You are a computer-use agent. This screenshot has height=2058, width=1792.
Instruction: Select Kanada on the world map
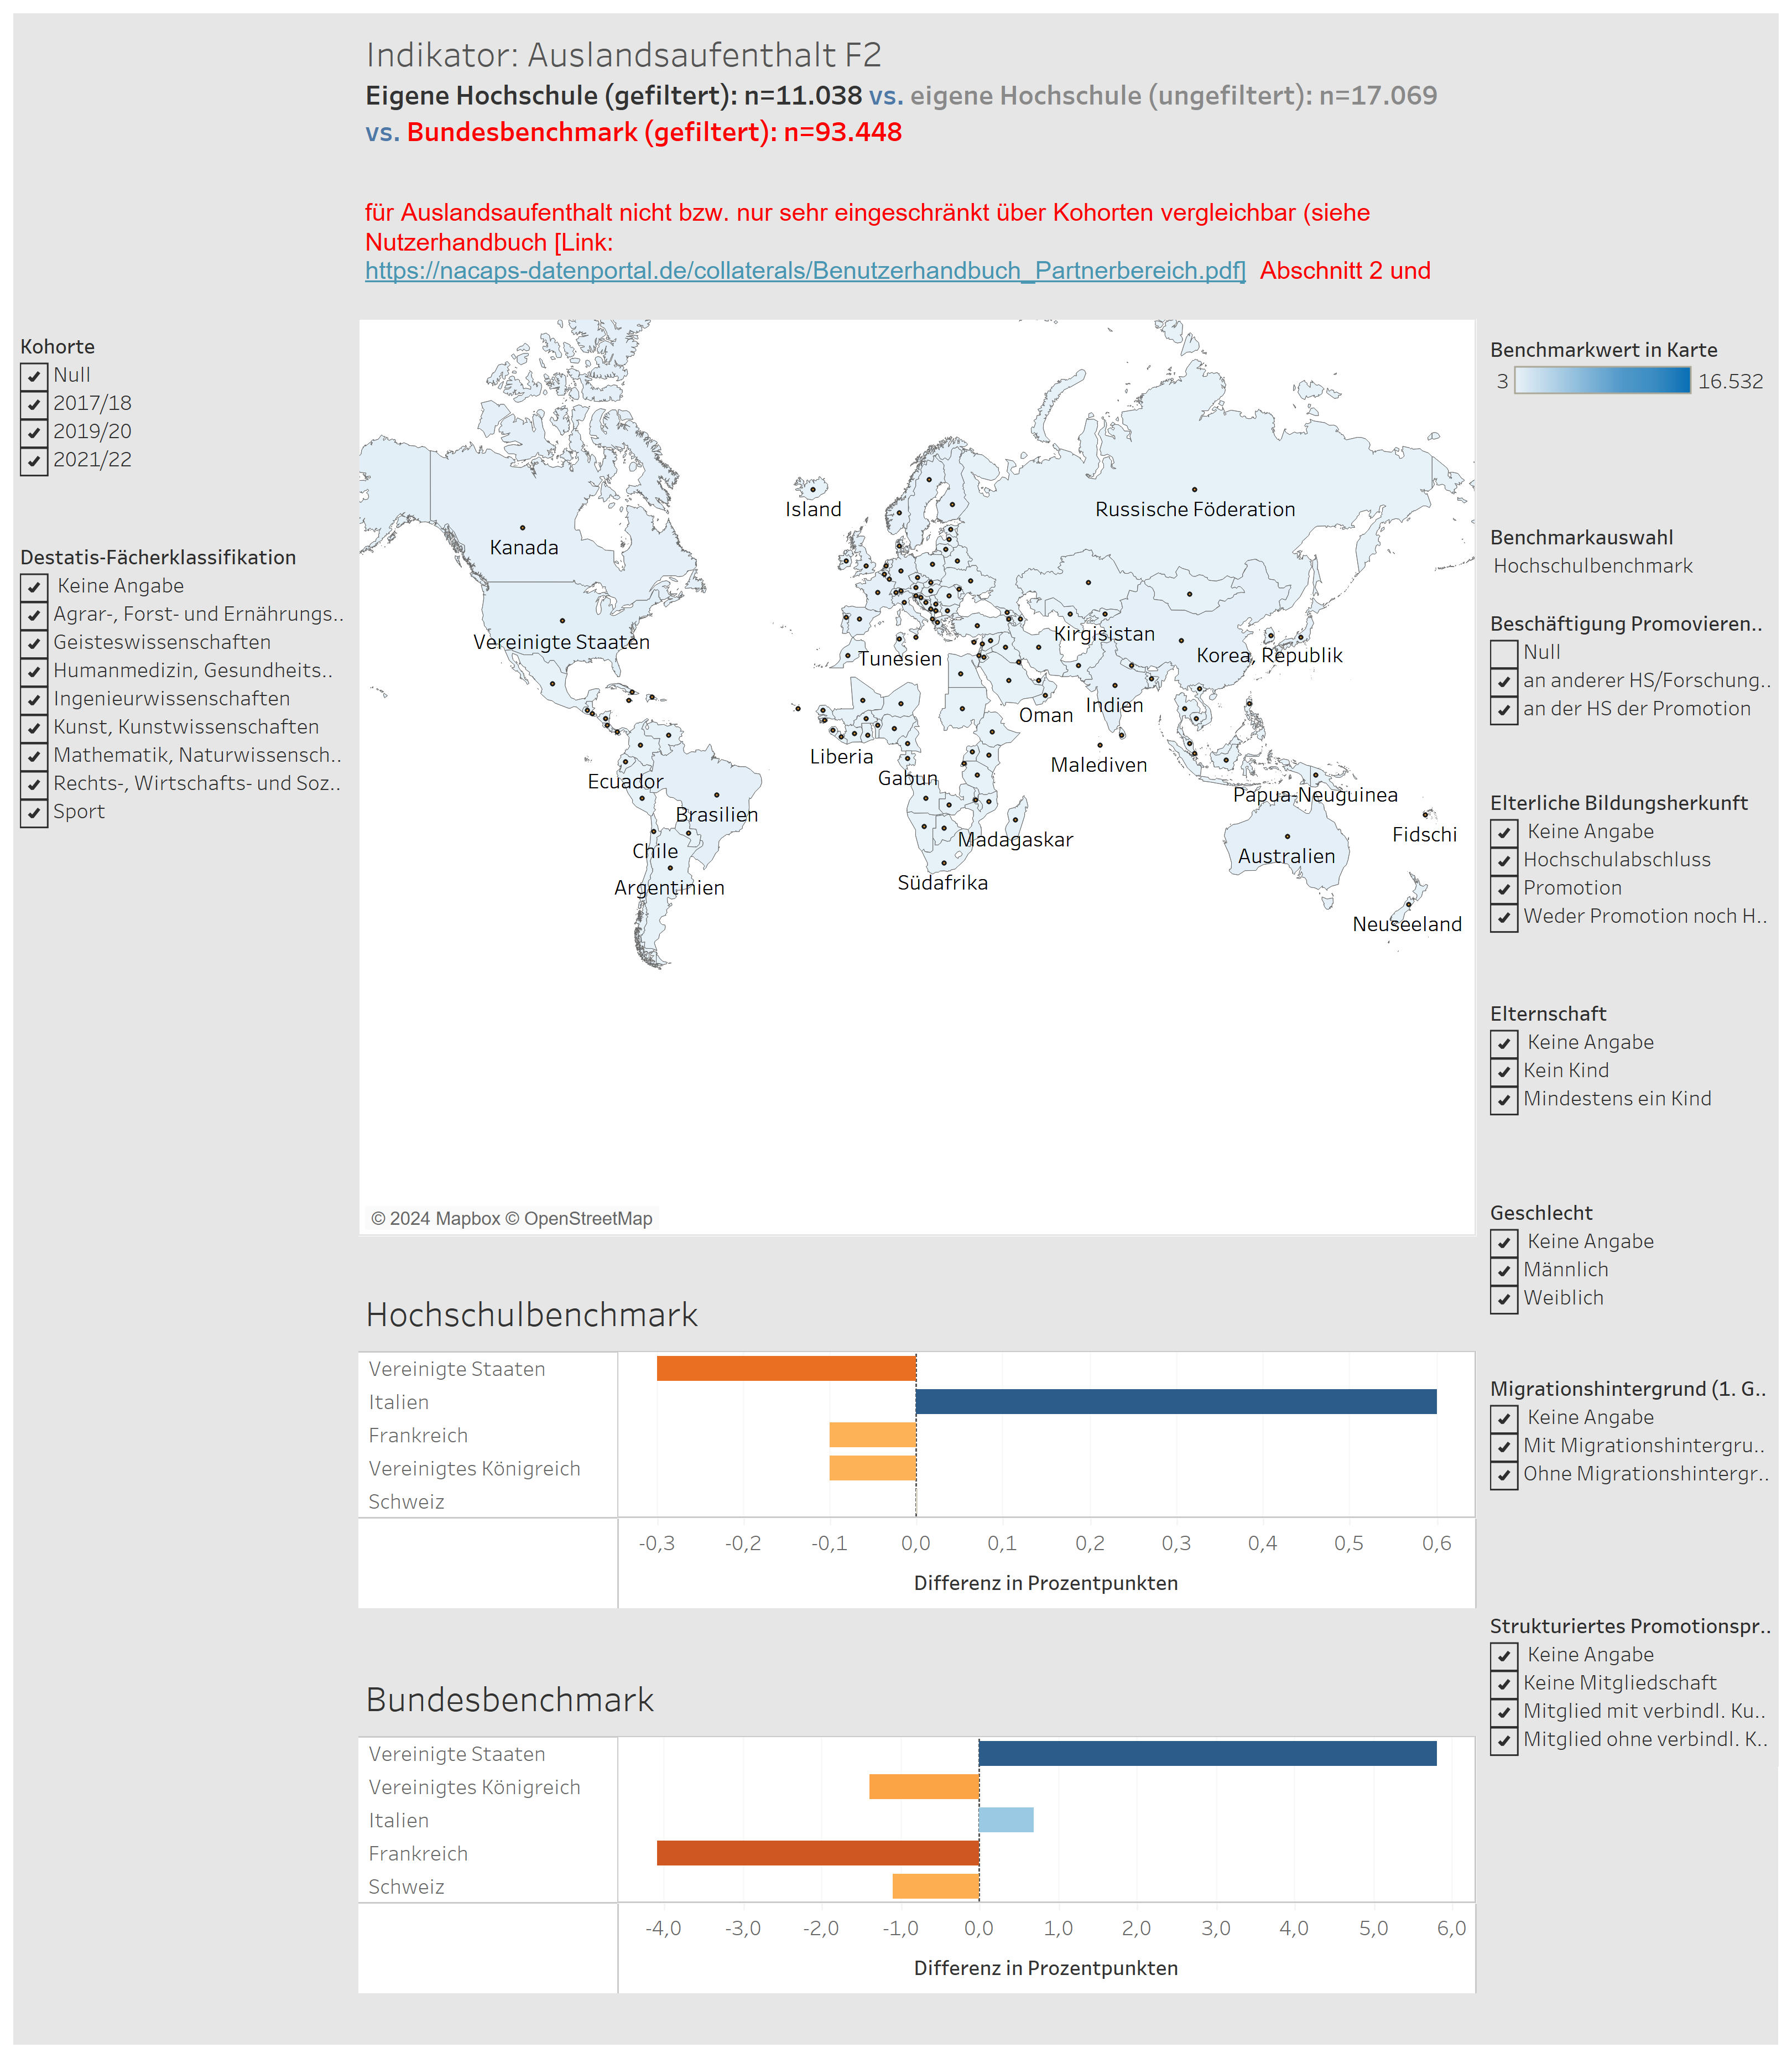pyautogui.click(x=524, y=547)
